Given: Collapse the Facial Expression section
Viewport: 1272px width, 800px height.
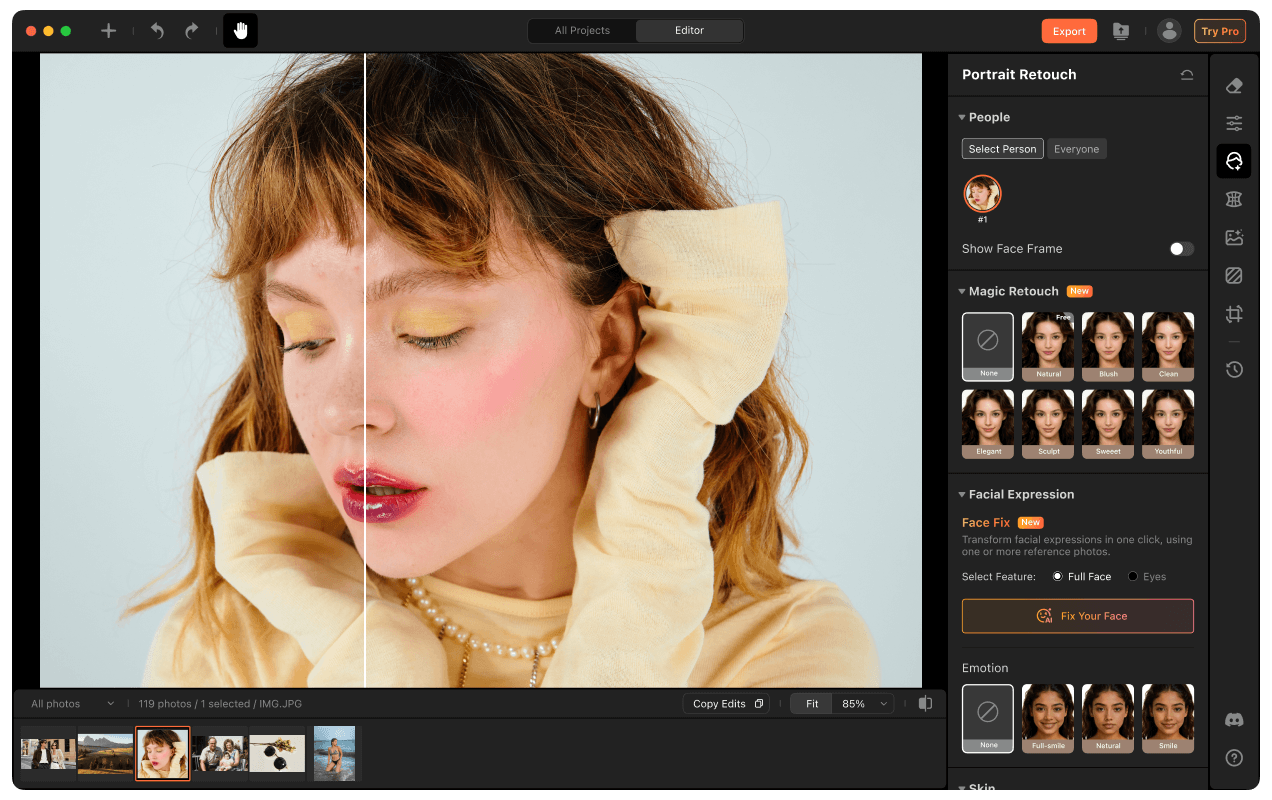Looking at the screenshot, I should coord(962,495).
